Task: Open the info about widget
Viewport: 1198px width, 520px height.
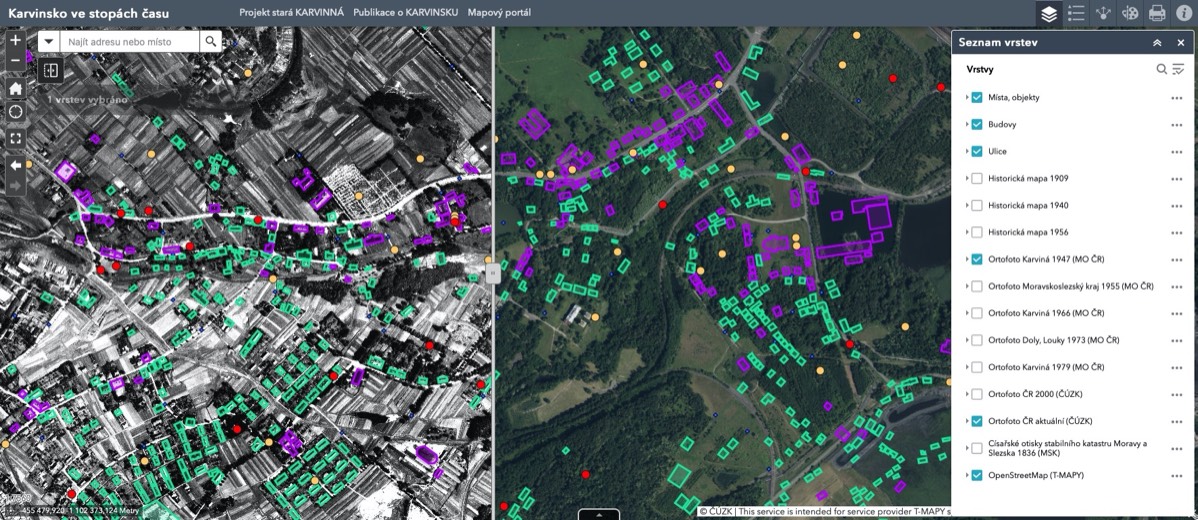Action: 1183,13
